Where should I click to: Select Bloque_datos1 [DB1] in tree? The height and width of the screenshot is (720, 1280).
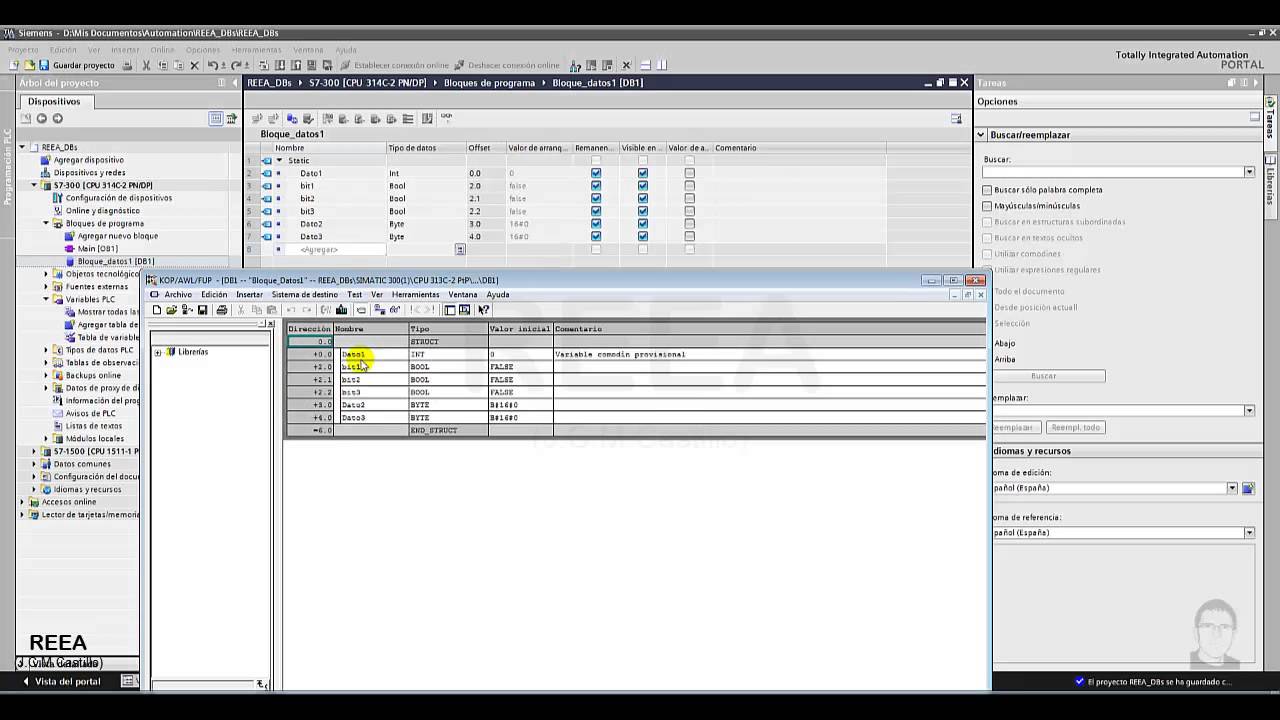coord(115,262)
